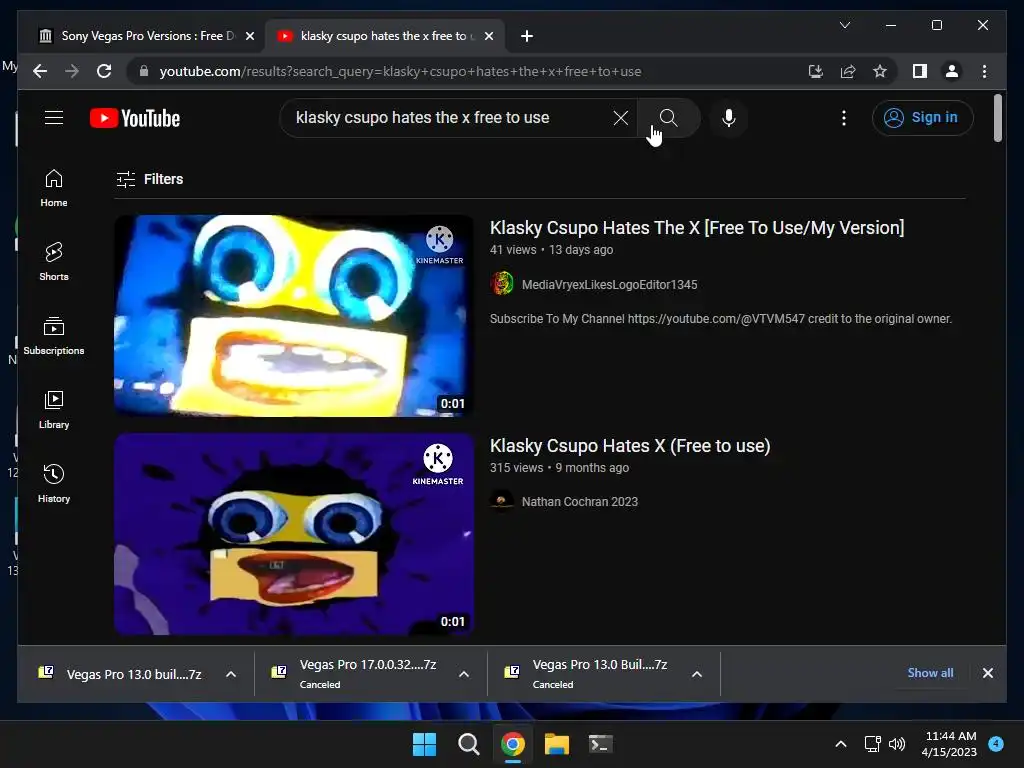Go back with the browser back arrow
The width and height of the screenshot is (1024, 768).
pyautogui.click(x=40, y=71)
